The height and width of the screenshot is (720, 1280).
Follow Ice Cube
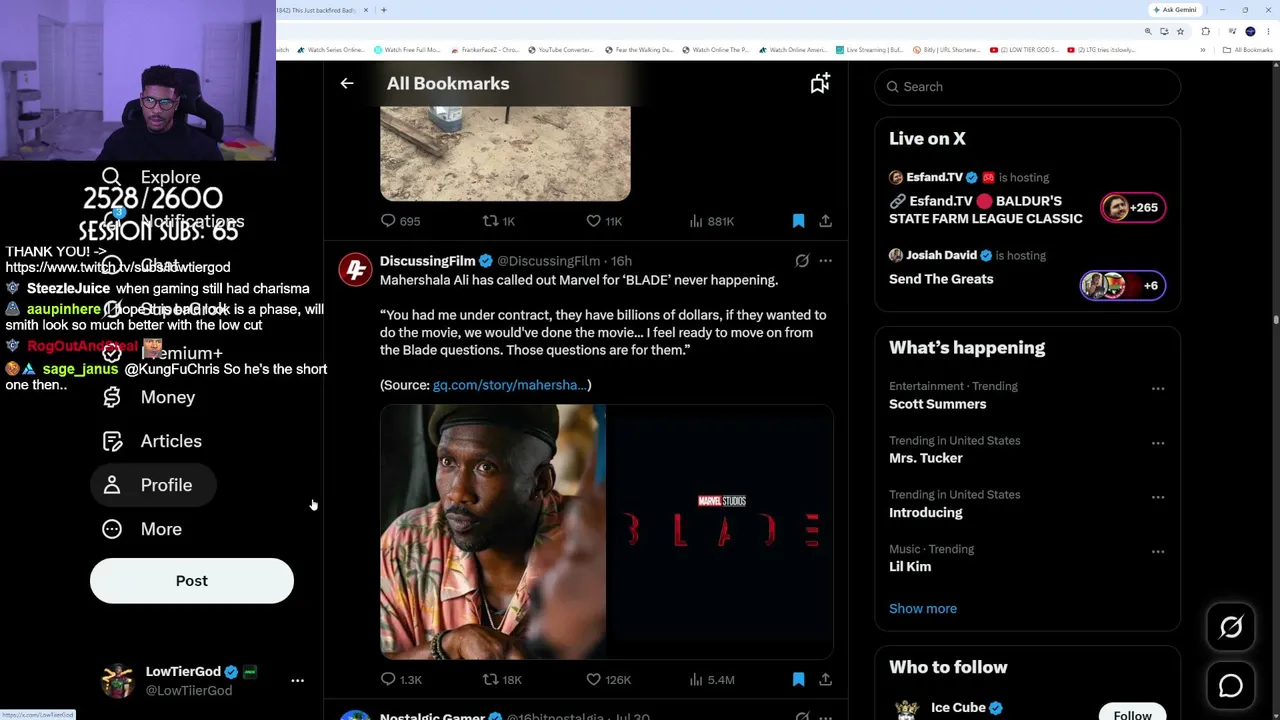click(x=1133, y=714)
